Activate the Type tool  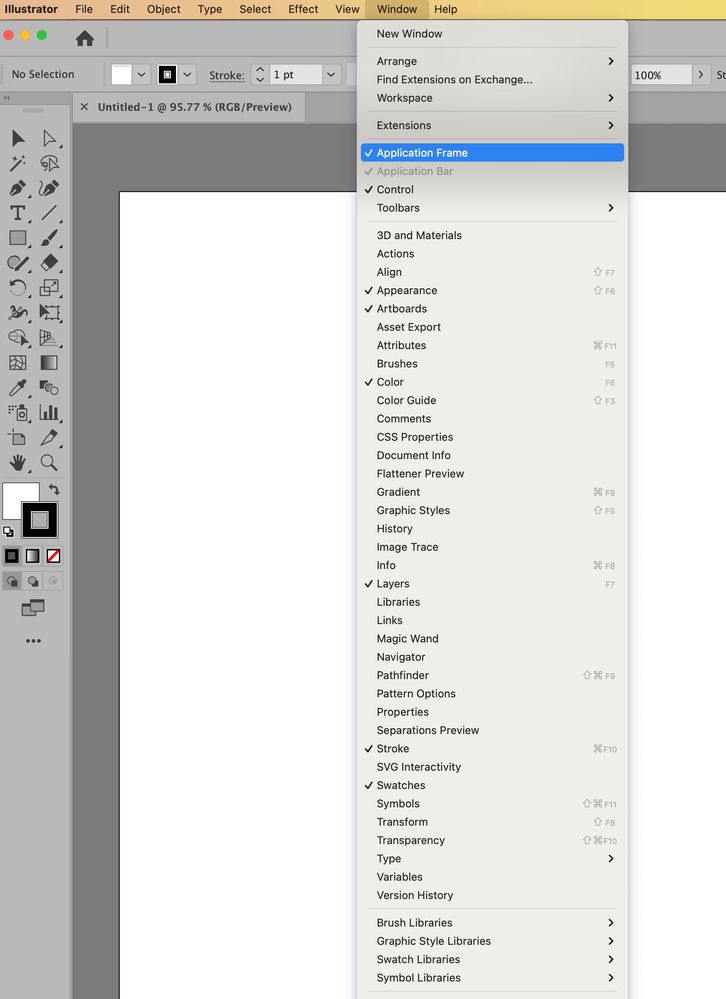[x=18, y=213]
